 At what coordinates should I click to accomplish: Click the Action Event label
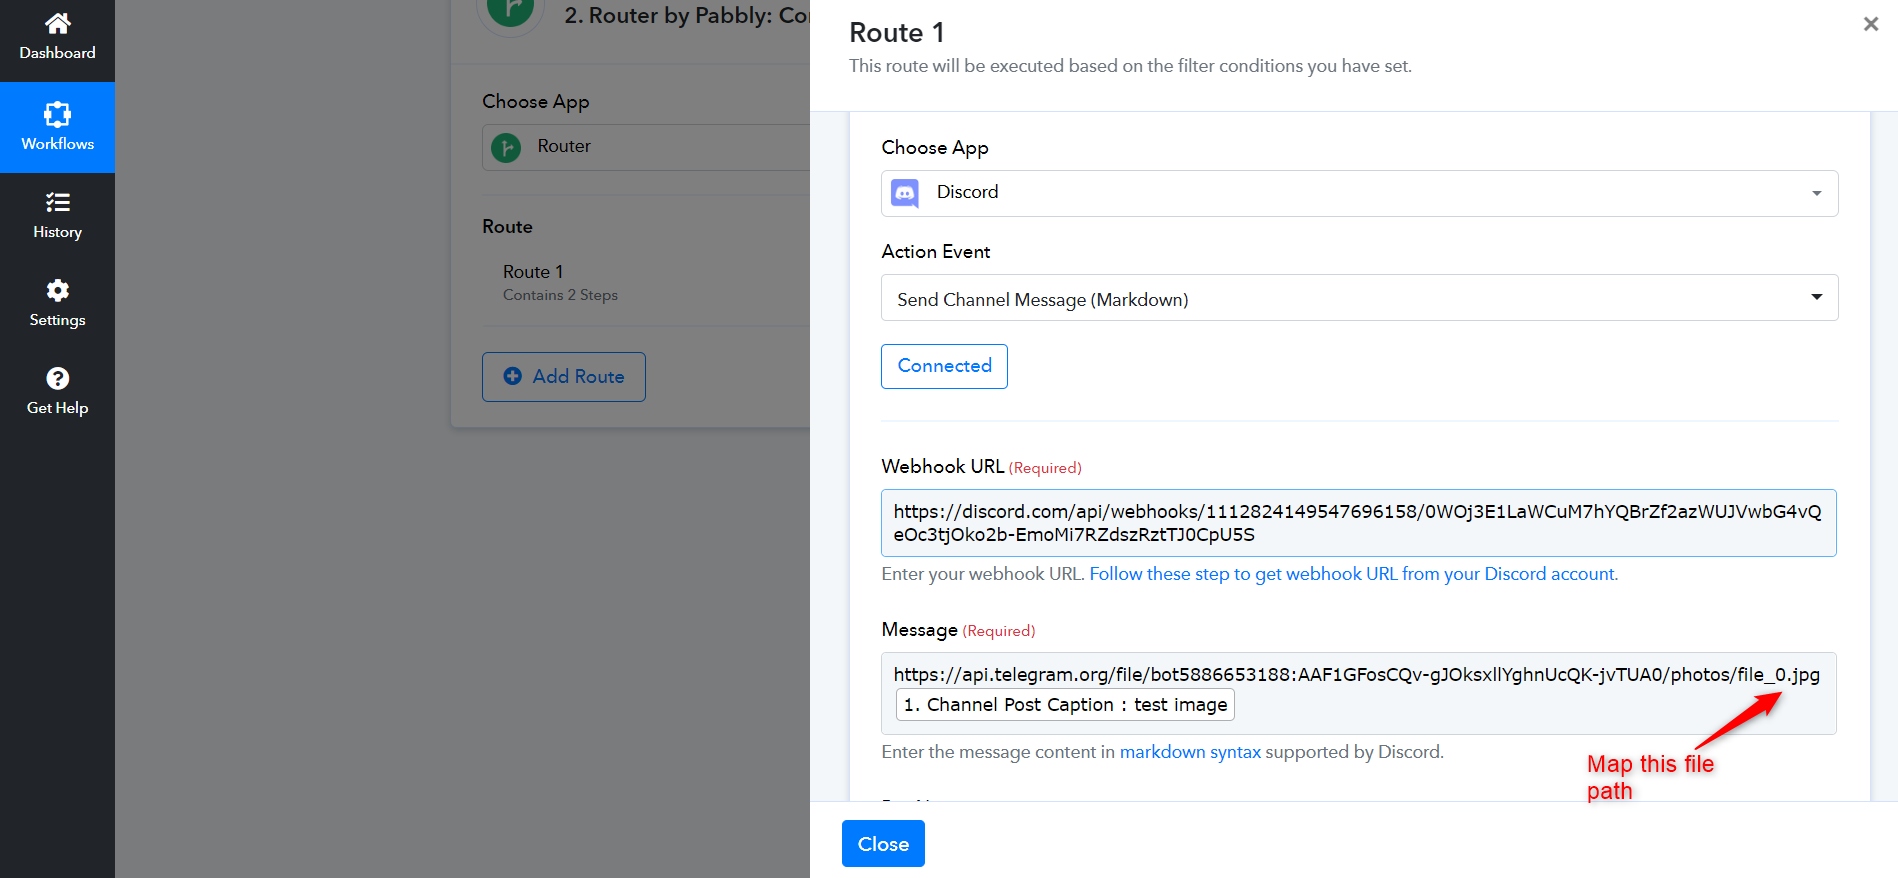coord(936,252)
